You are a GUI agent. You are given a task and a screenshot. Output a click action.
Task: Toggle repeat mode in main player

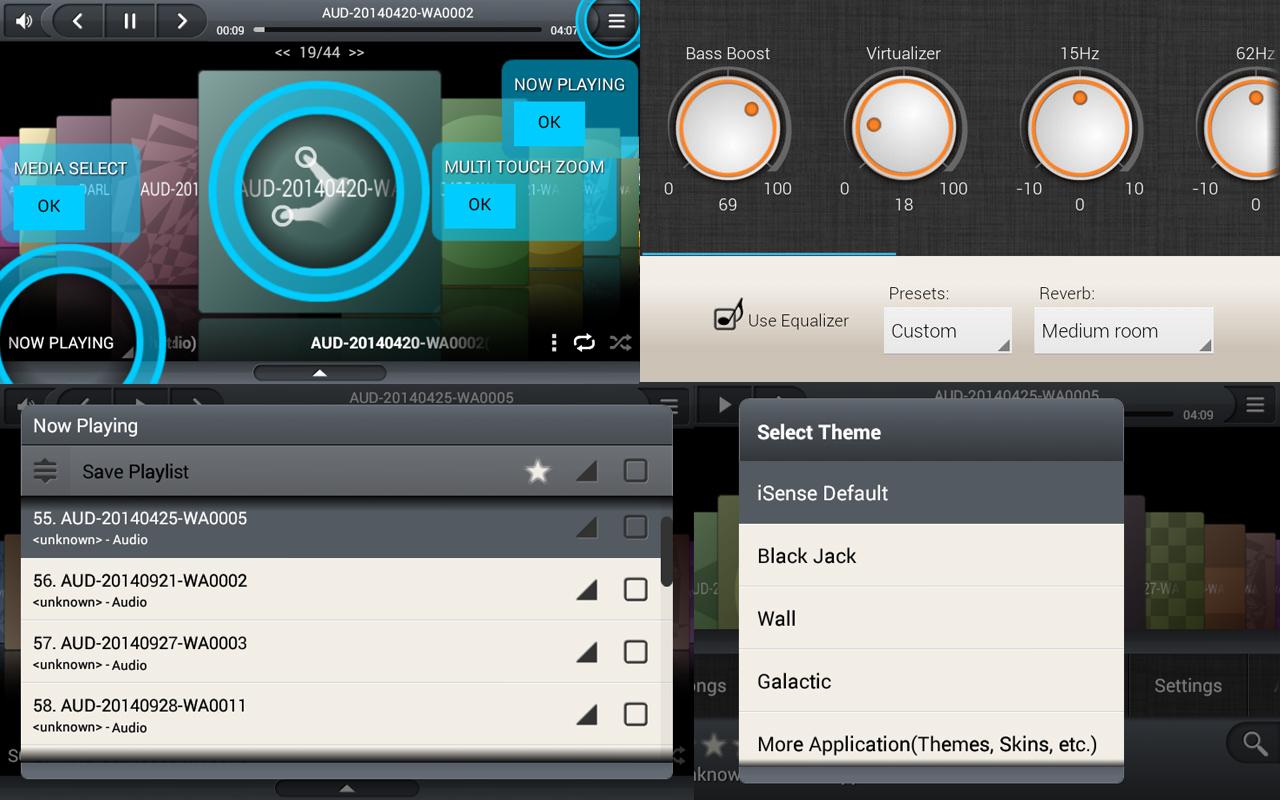pyautogui.click(x=585, y=343)
